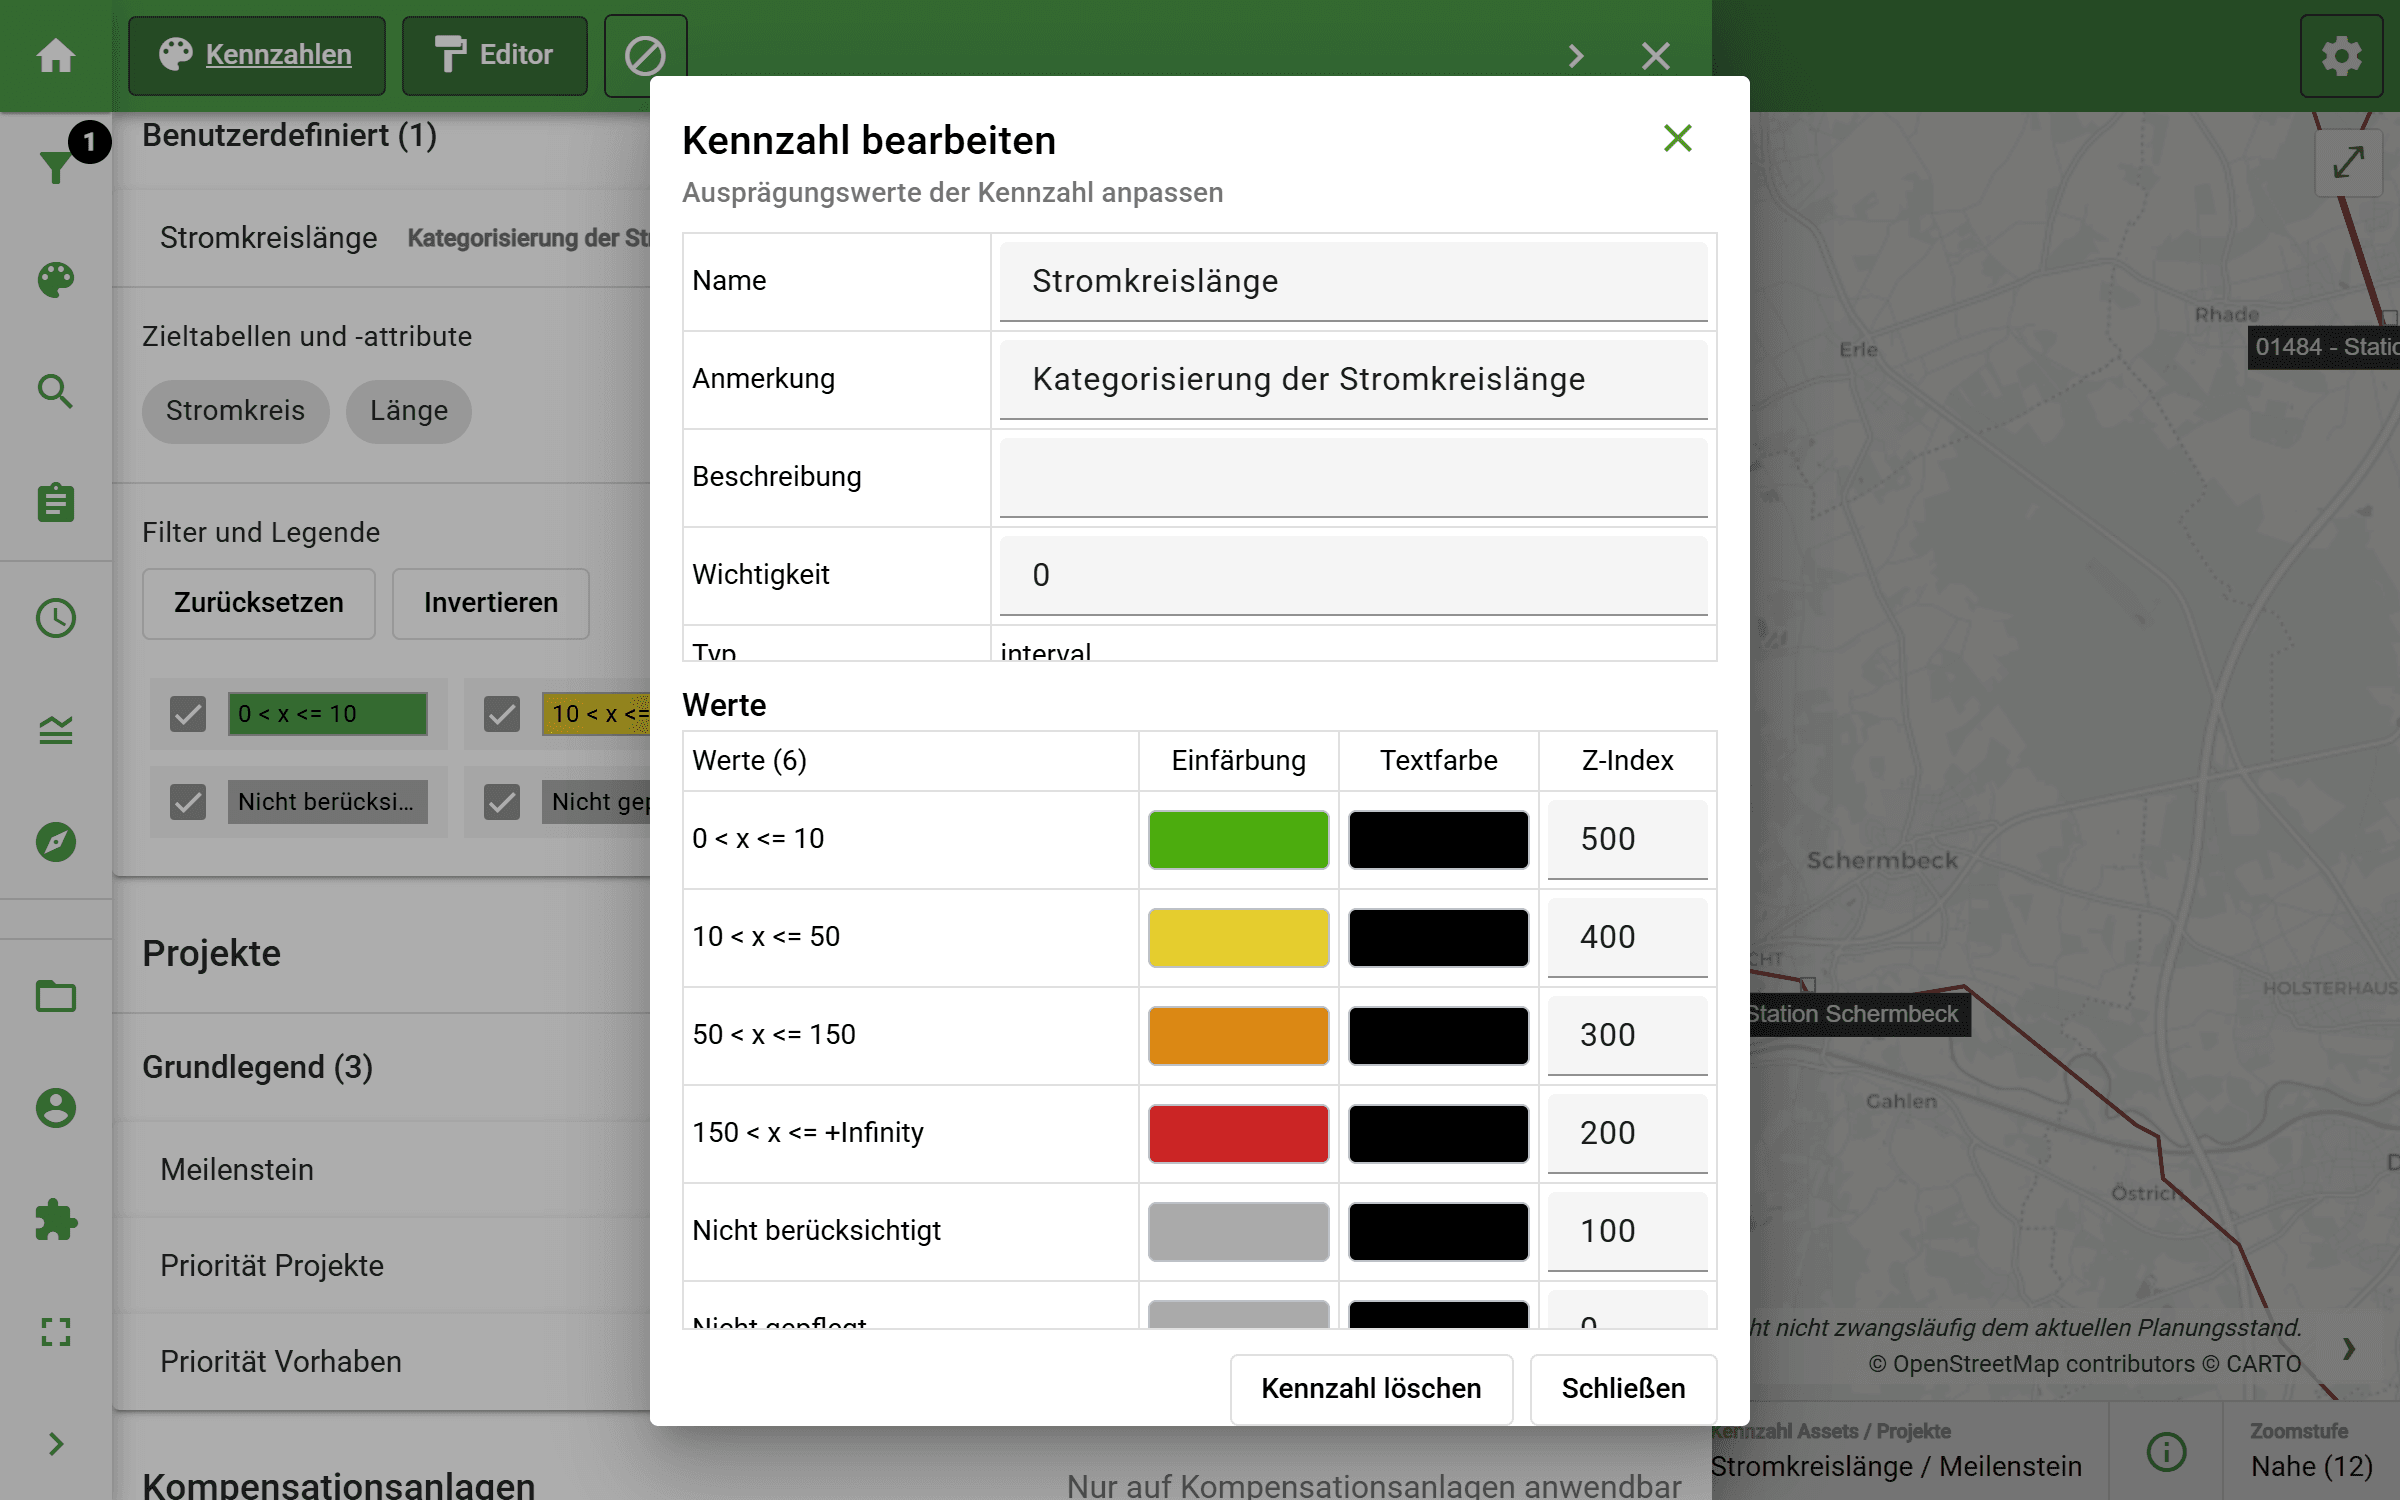Open the filter tool in sidebar
Screen dimensions: 2400x1500
(55, 167)
